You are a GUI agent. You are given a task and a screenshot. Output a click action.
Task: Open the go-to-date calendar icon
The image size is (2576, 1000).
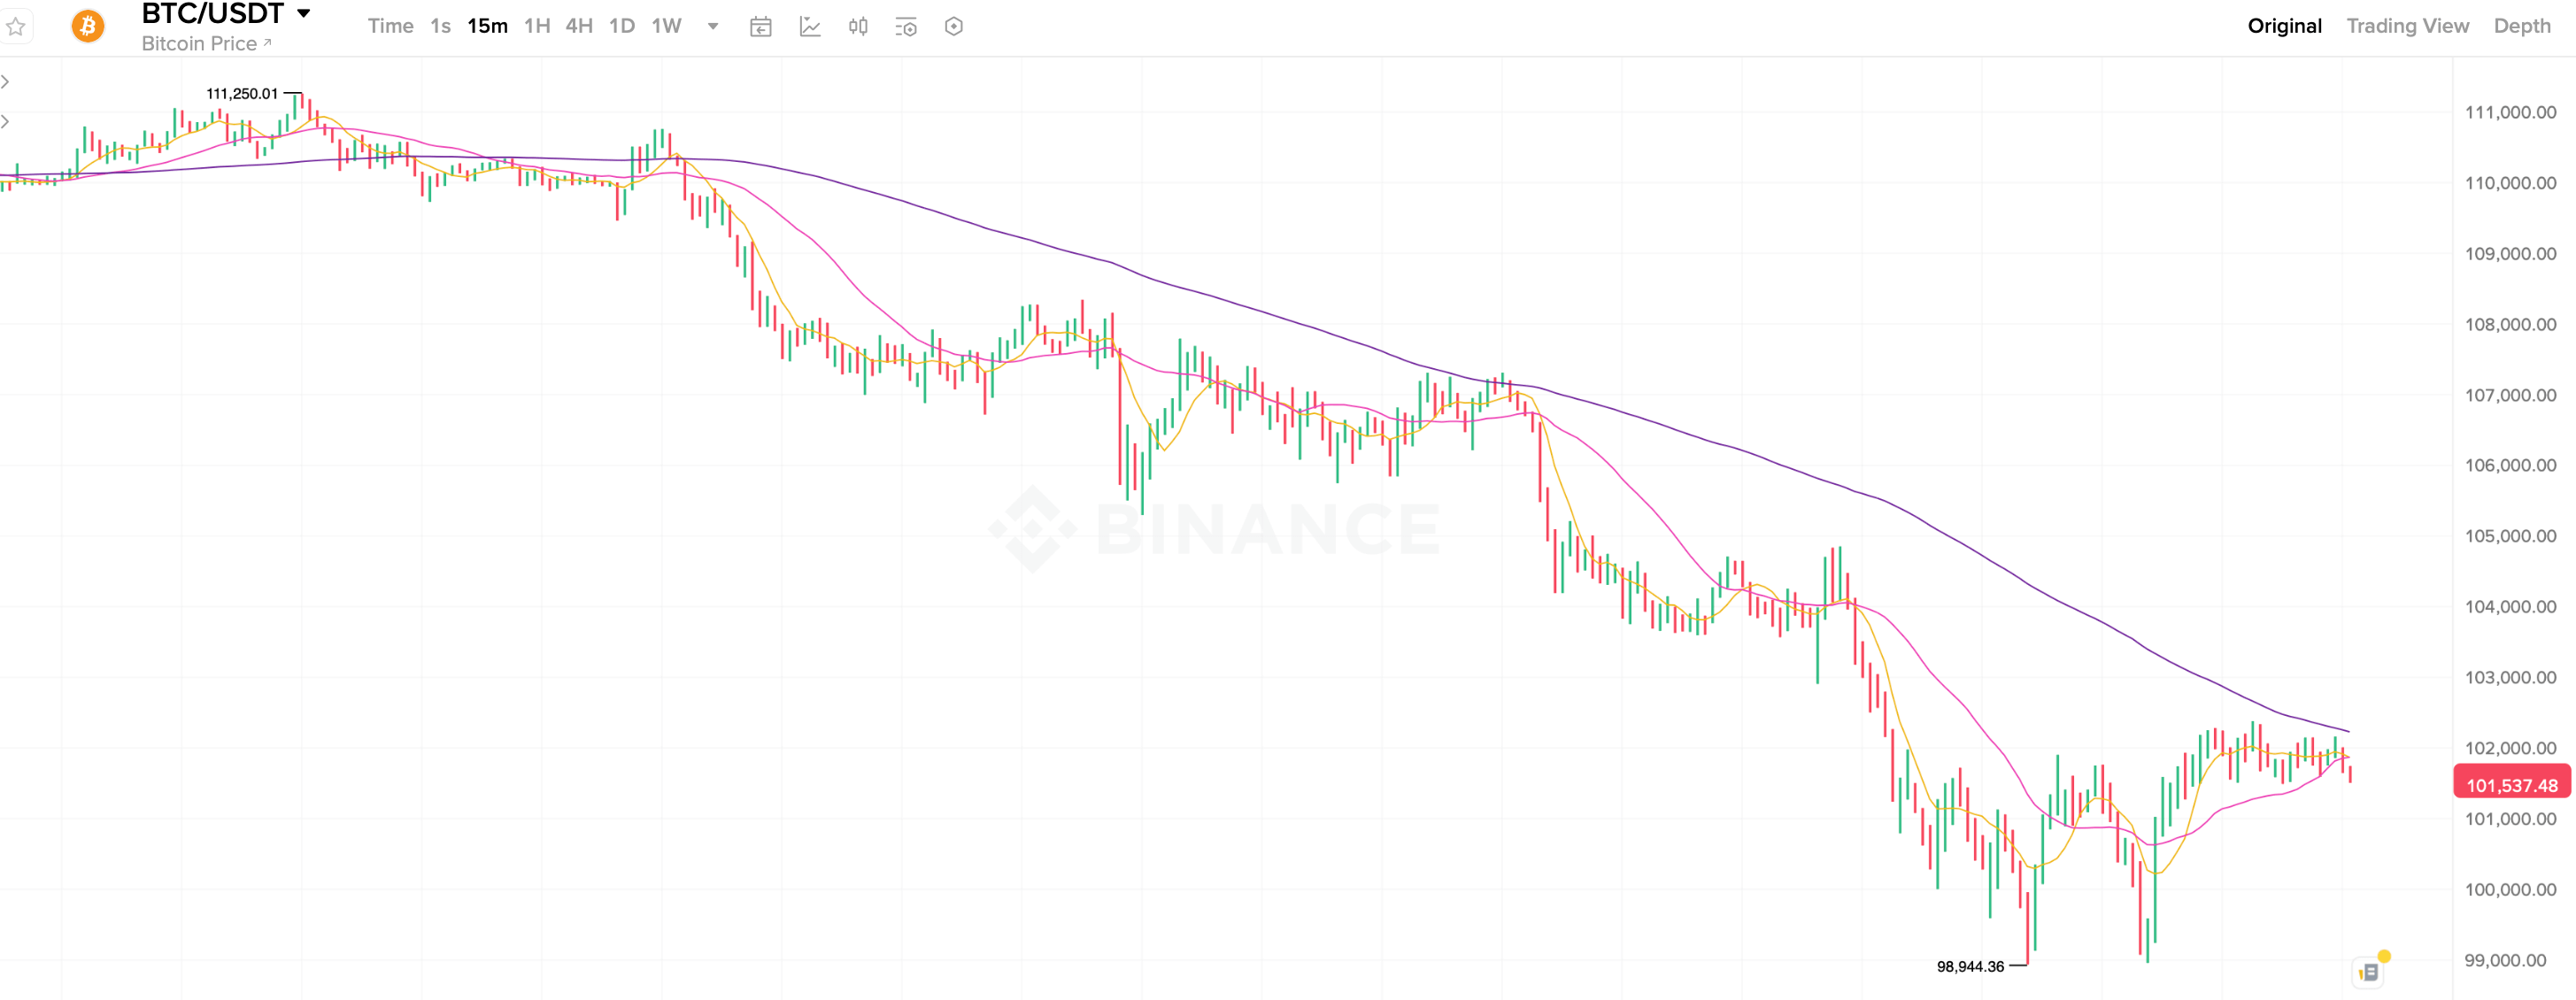761,27
